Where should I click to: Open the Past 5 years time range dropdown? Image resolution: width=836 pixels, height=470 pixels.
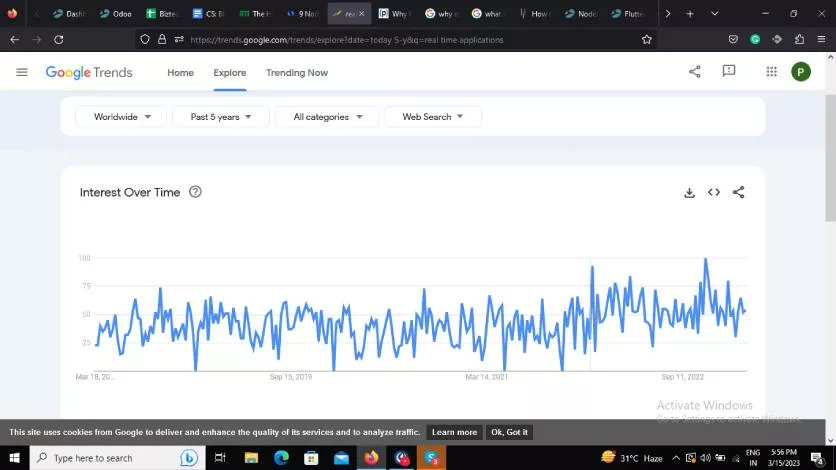pos(221,117)
